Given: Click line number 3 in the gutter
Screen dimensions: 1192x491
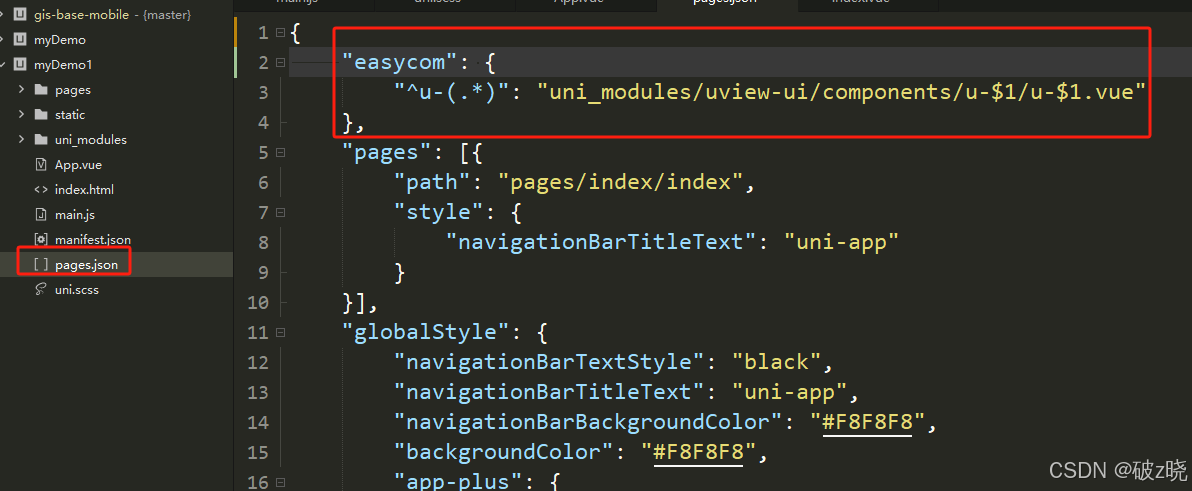Looking at the screenshot, I should pos(263,93).
